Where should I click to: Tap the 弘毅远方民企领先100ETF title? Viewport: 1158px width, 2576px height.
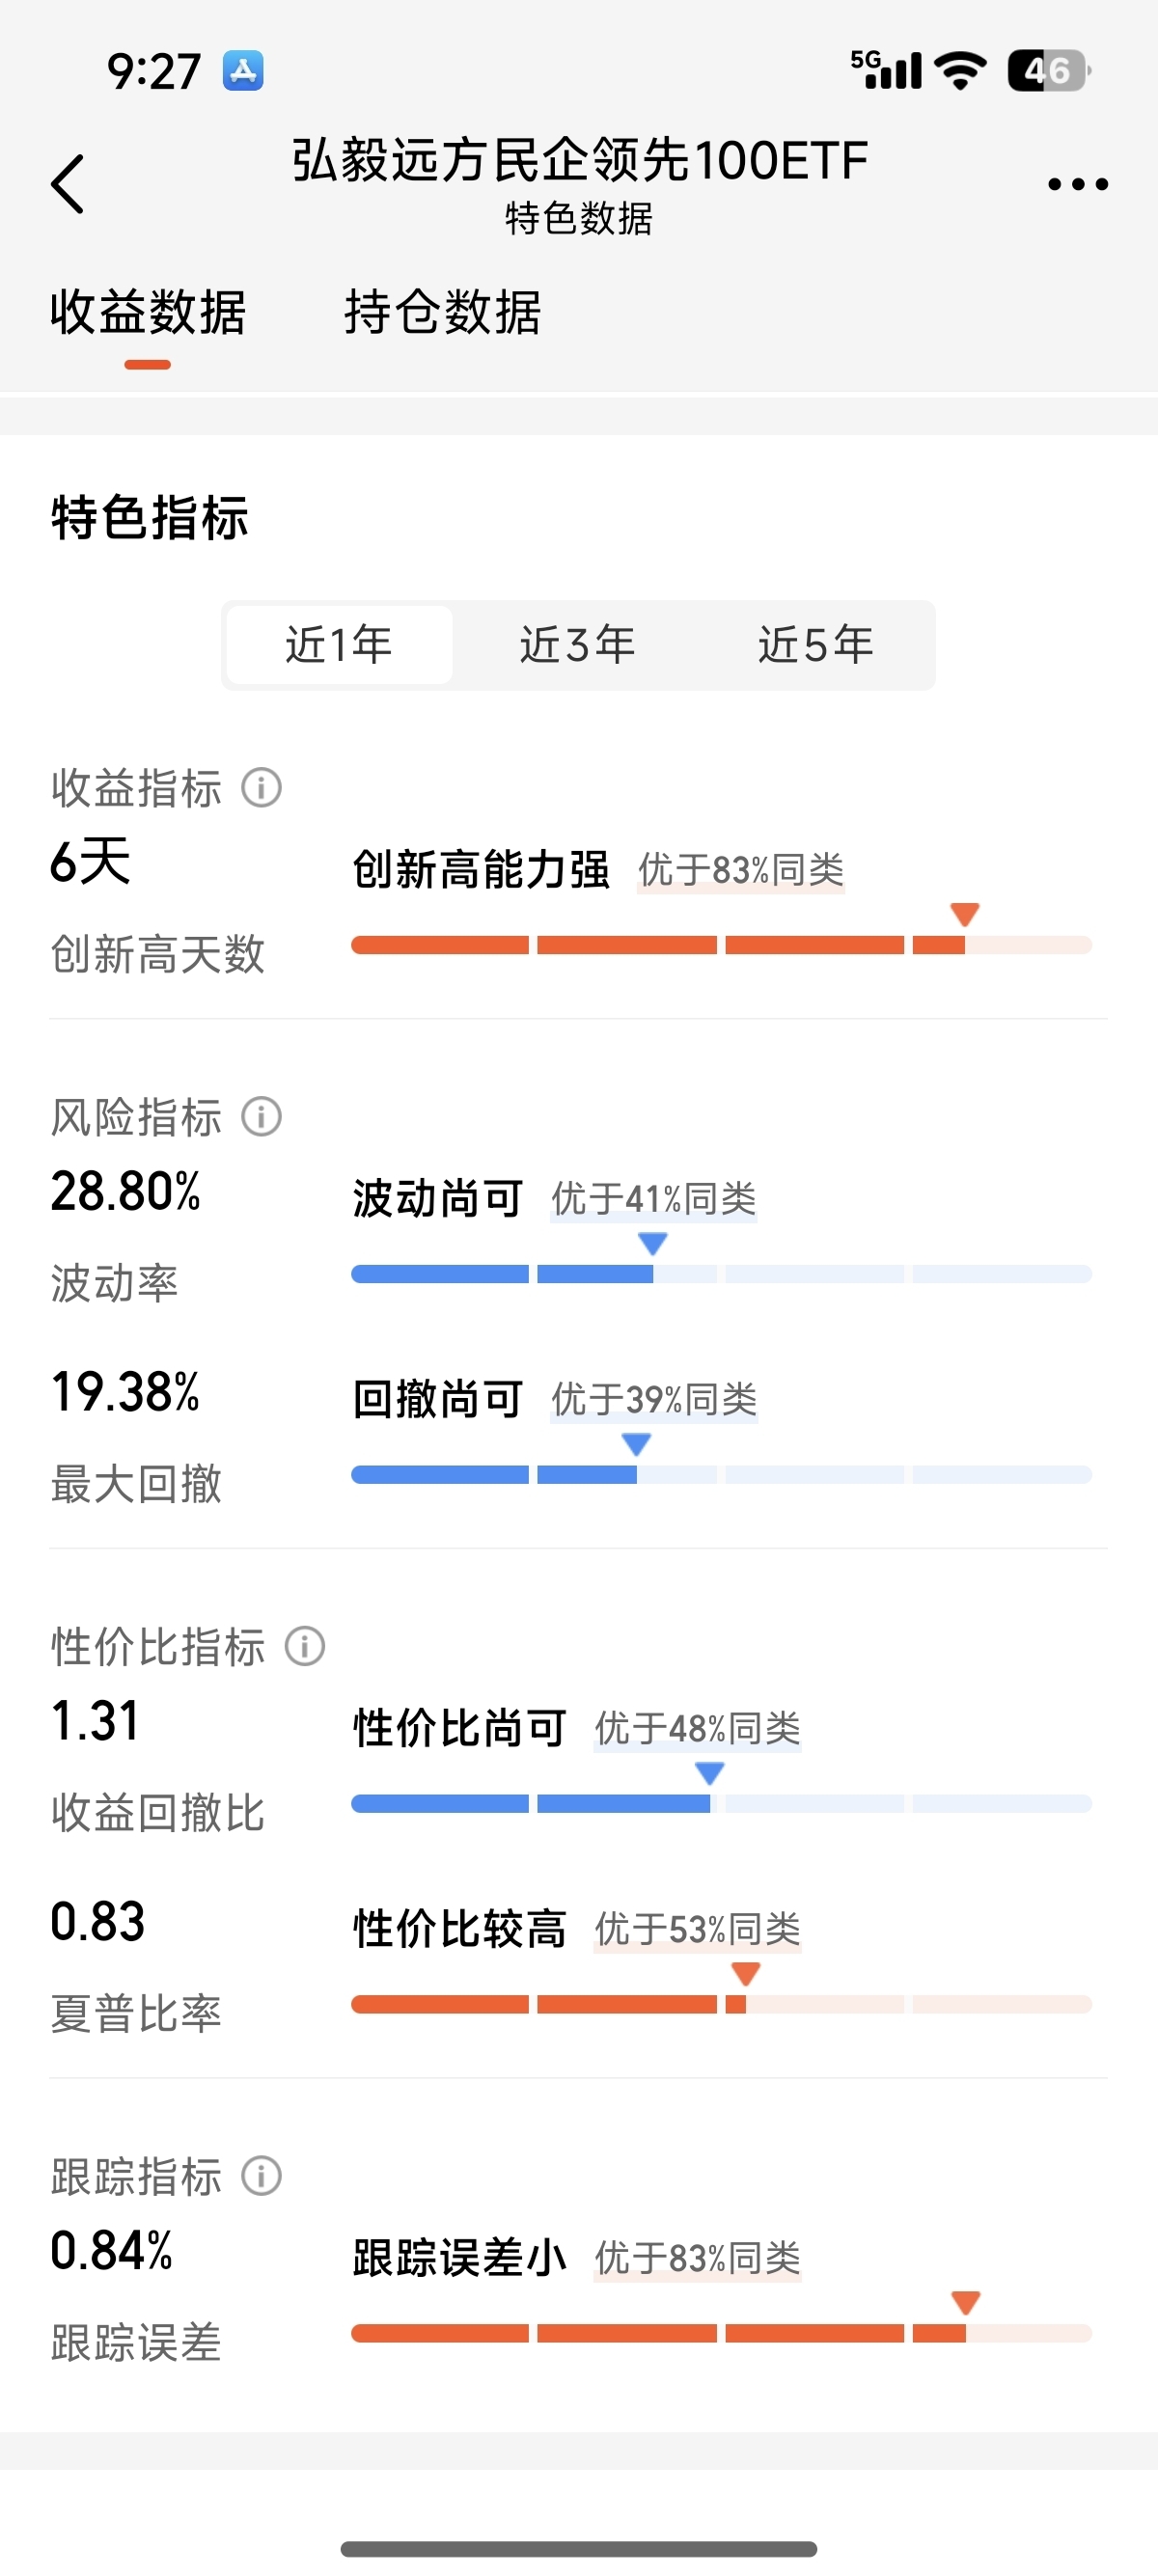click(580, 160)
